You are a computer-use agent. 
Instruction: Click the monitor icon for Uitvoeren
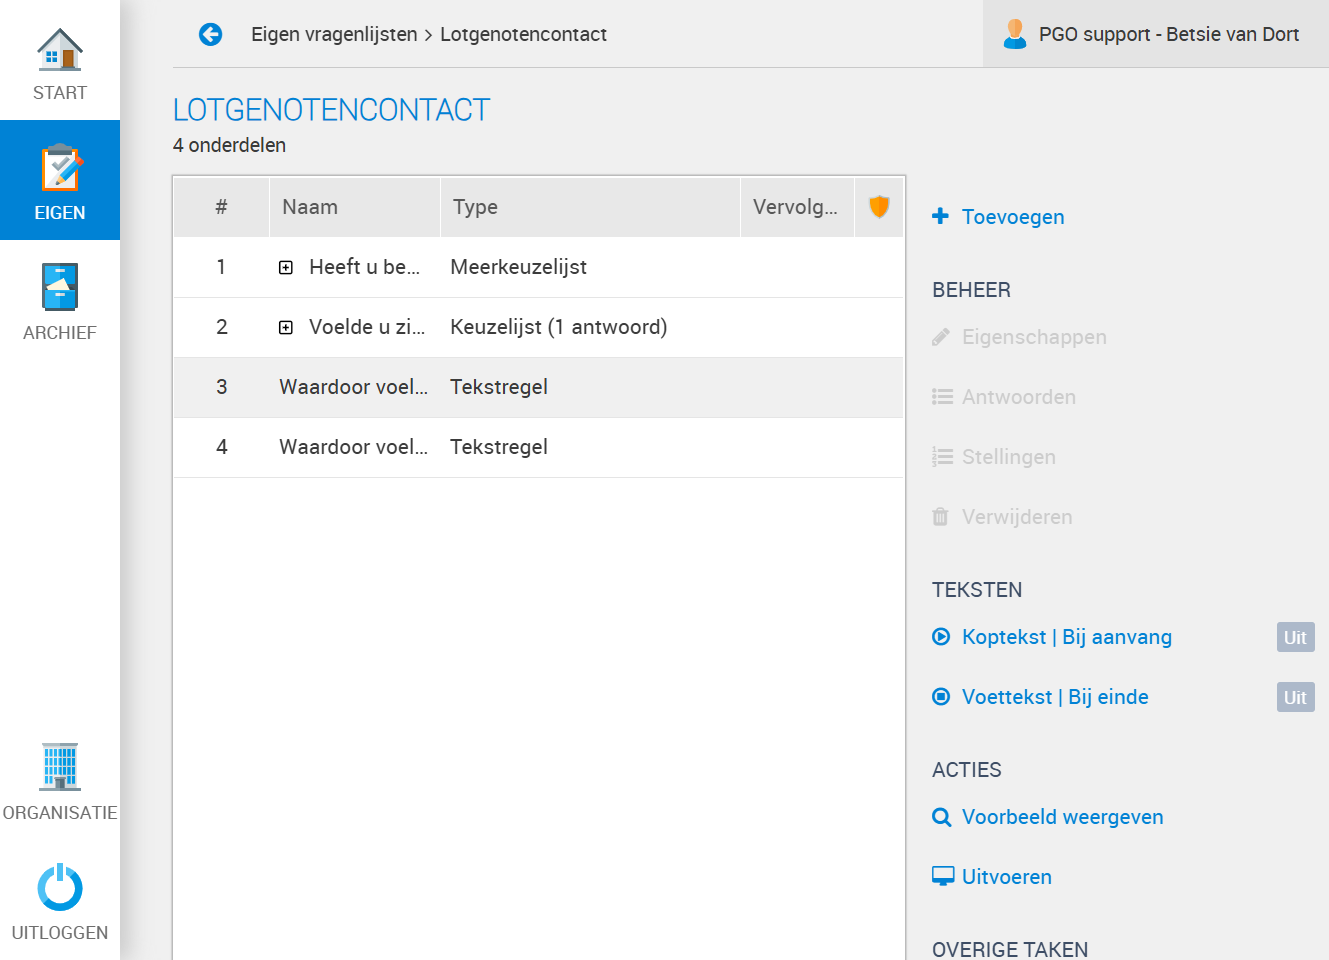pos(943,877)
